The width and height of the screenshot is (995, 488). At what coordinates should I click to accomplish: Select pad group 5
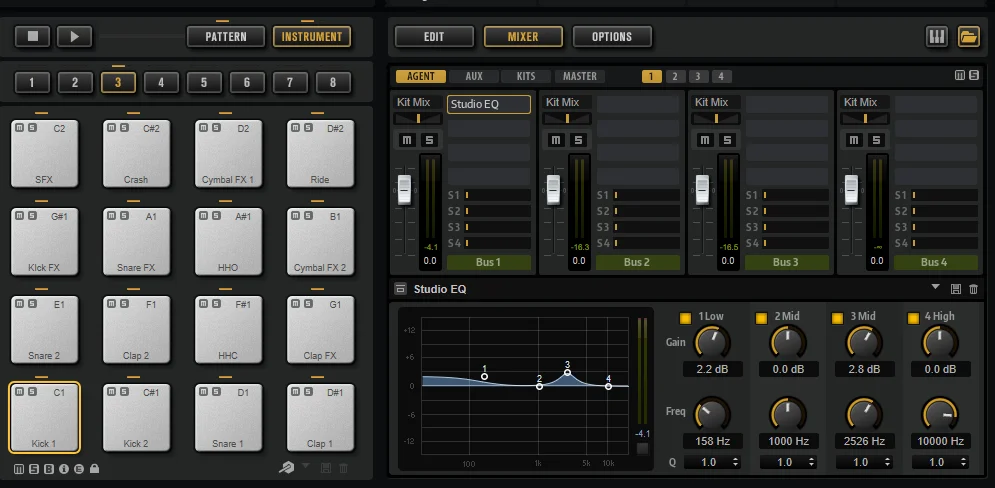tap(204, 82)
